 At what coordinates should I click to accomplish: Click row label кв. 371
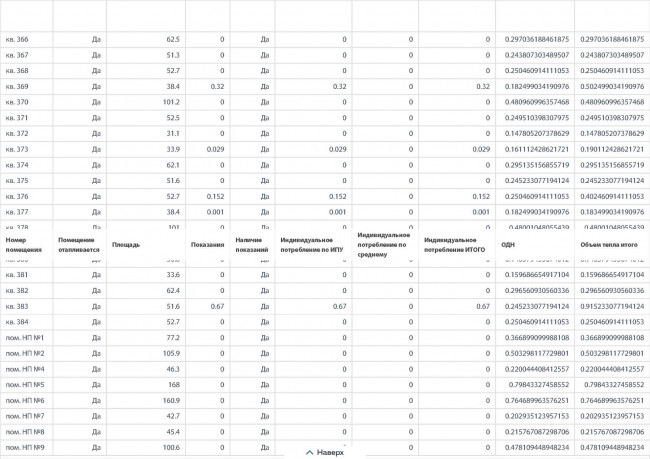coord(17,118)
